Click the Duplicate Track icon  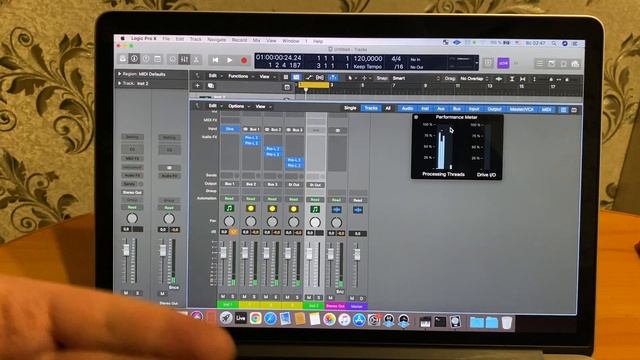[211, 86]
